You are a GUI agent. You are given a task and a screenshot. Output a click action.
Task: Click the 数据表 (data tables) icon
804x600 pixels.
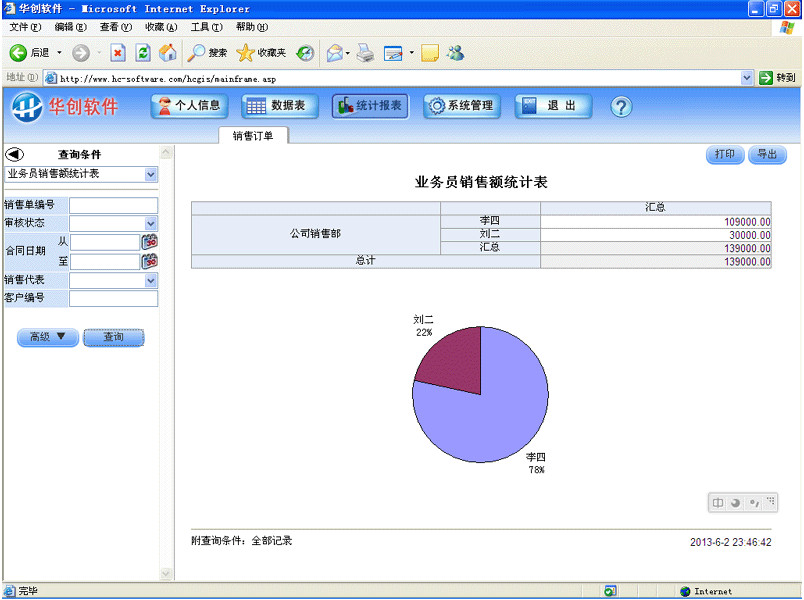tap(280, 105)
